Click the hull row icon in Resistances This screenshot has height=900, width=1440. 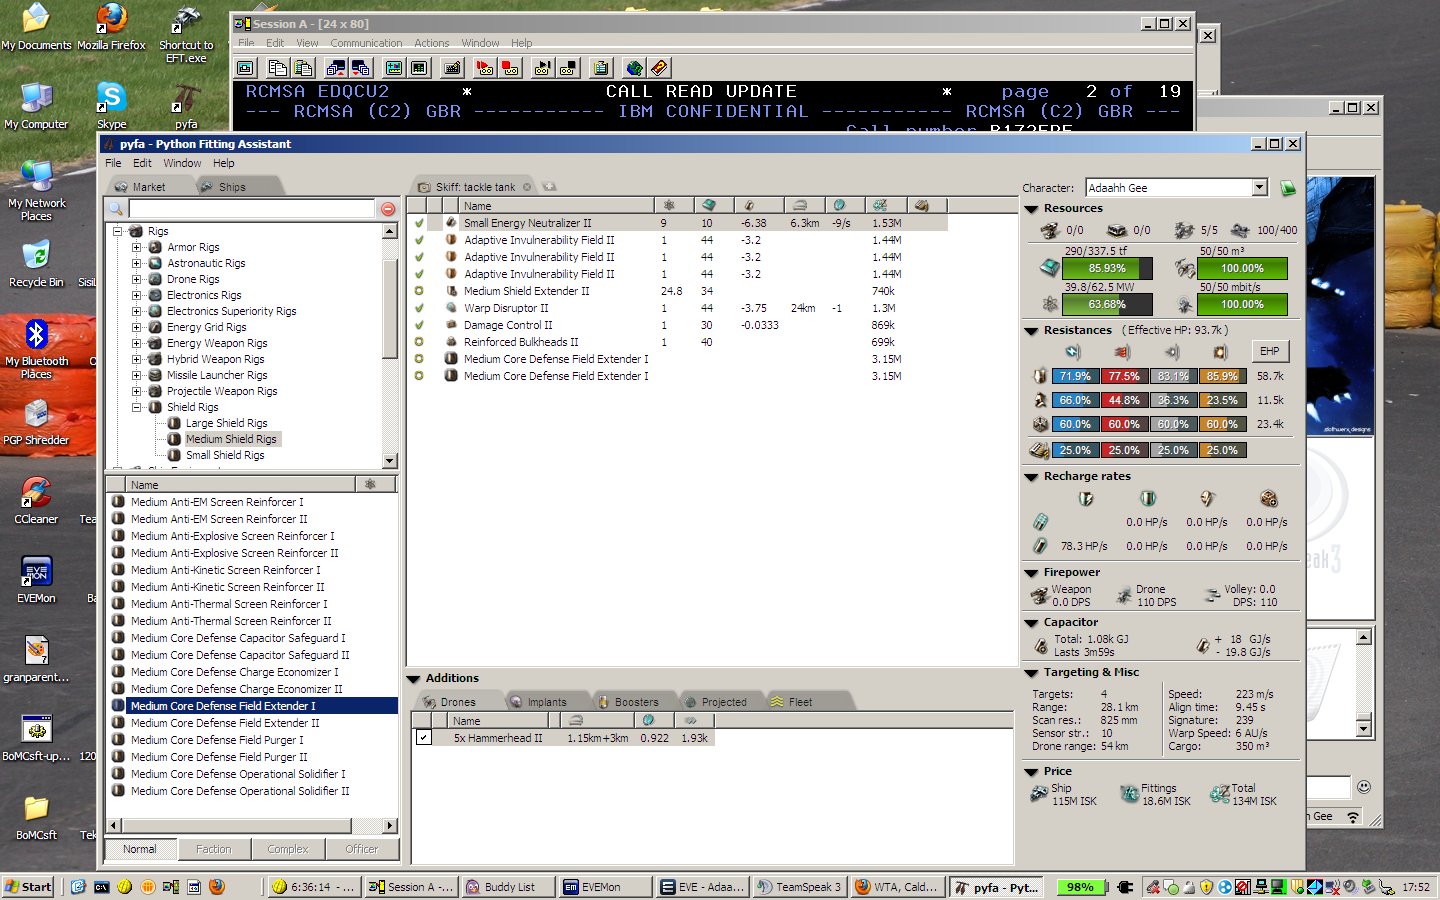coord(1040,424)
